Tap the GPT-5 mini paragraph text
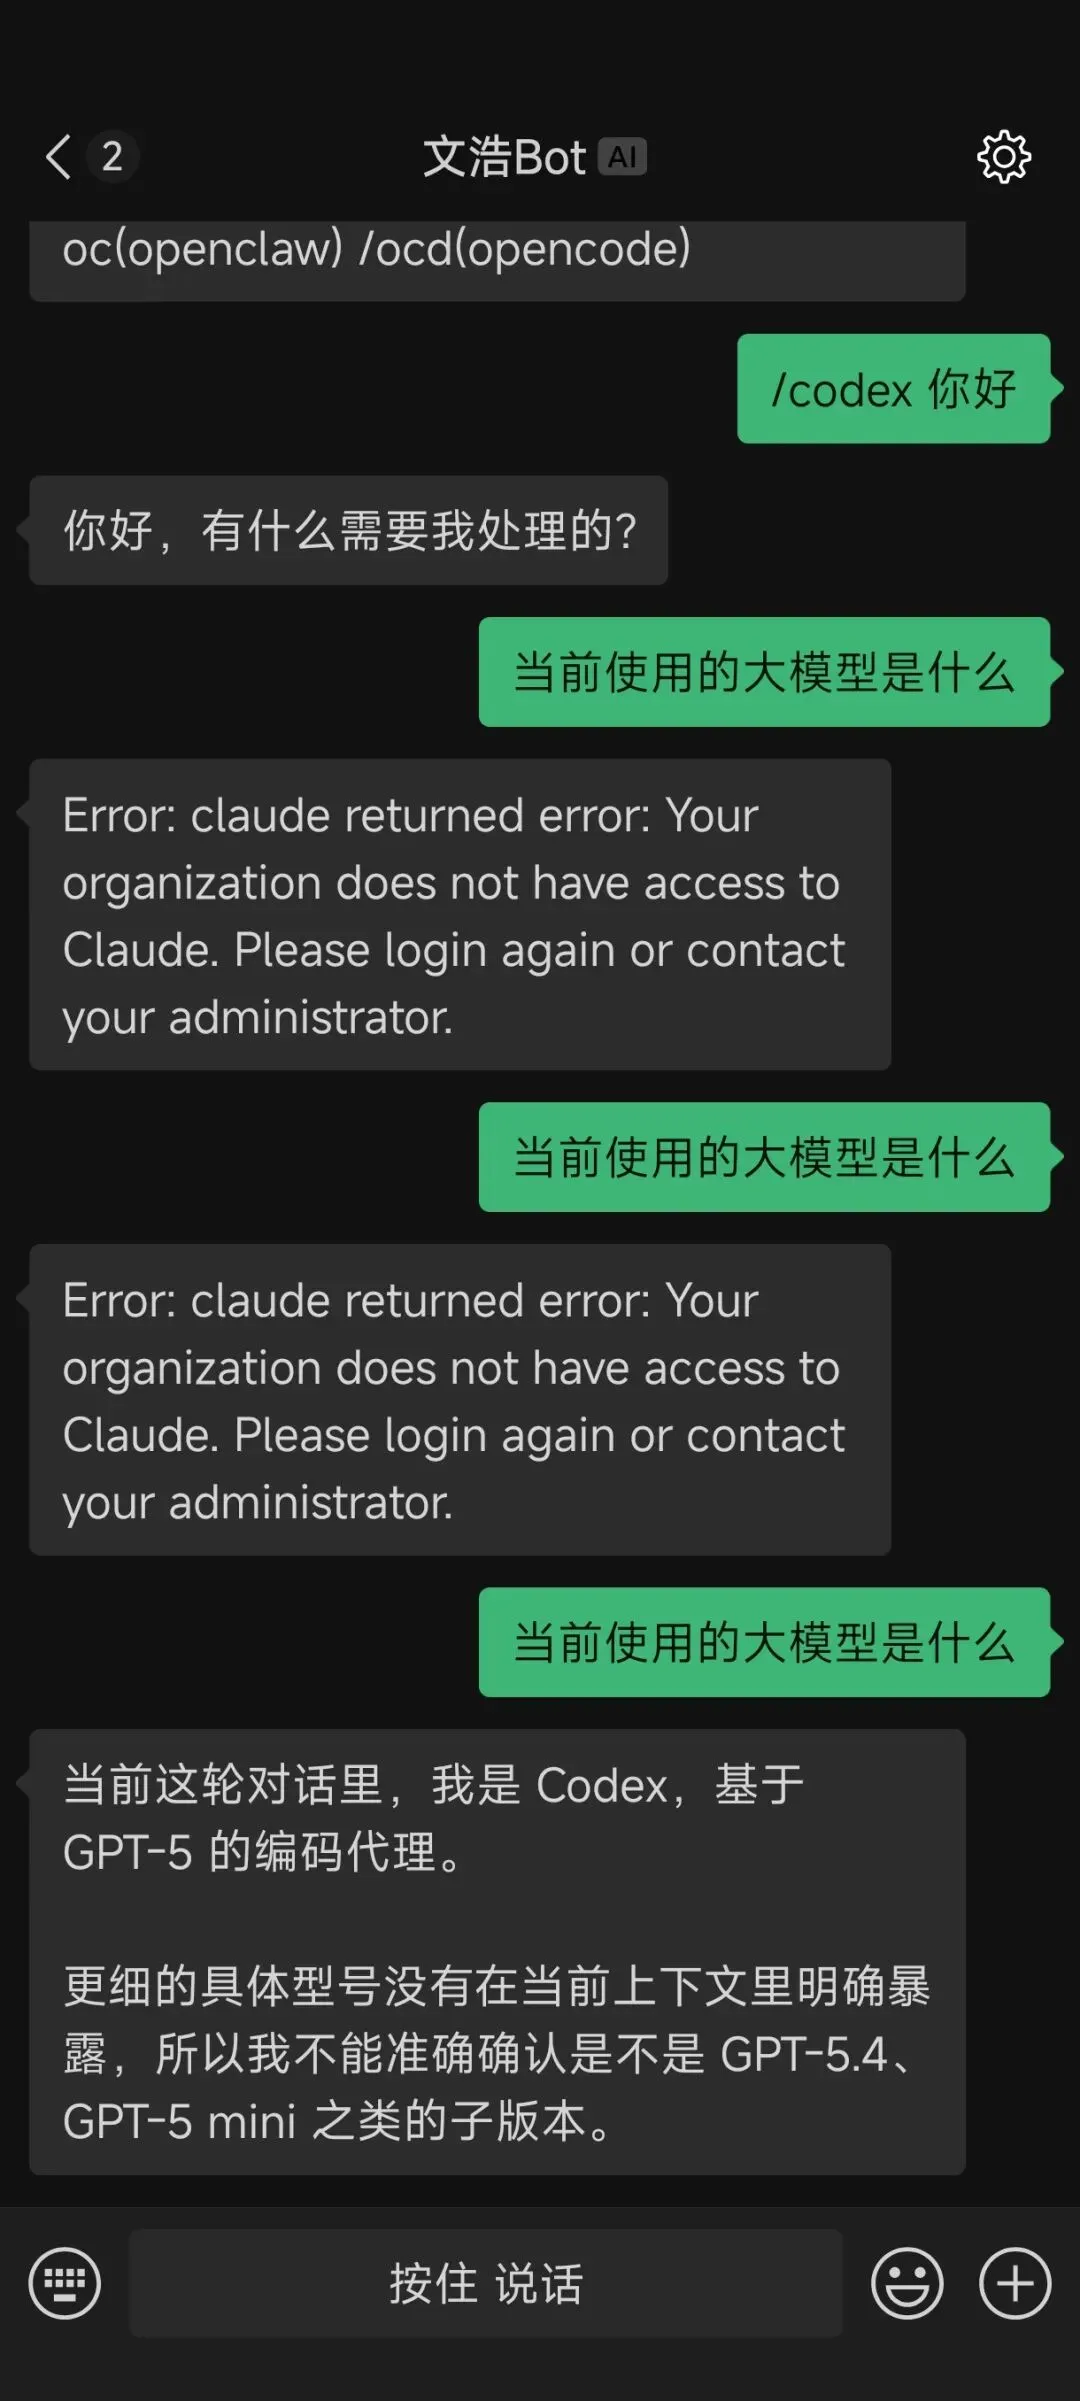The width and height of the screenshot is (1080, 2401). click(x=496, y=2053)
